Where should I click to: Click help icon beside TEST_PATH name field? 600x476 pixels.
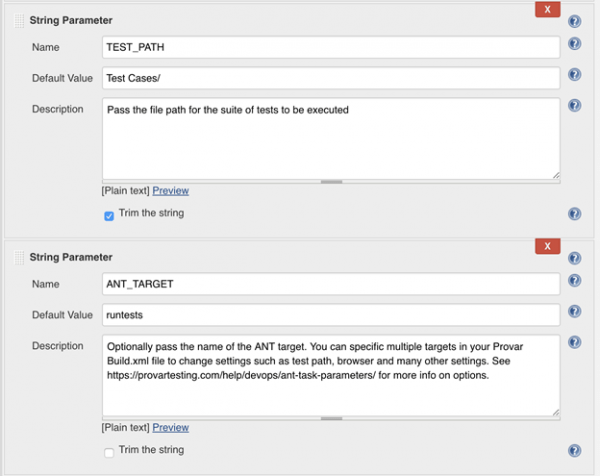tap(574, 44)
